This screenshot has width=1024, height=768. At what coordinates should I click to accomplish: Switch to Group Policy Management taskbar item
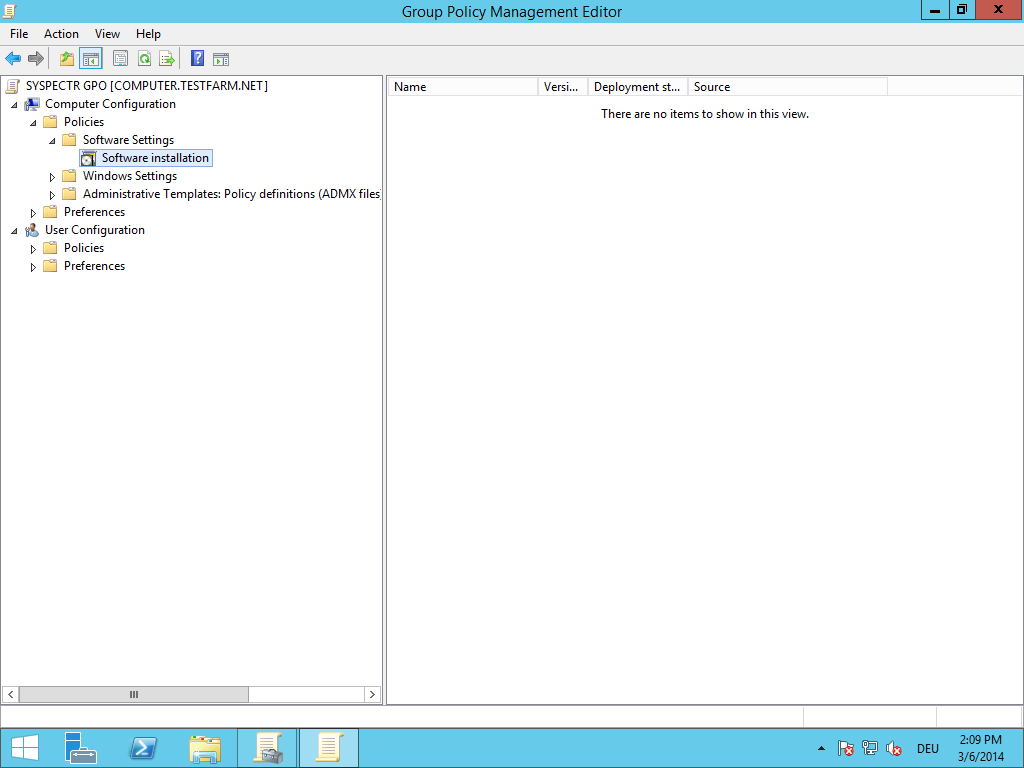point(267,748)
